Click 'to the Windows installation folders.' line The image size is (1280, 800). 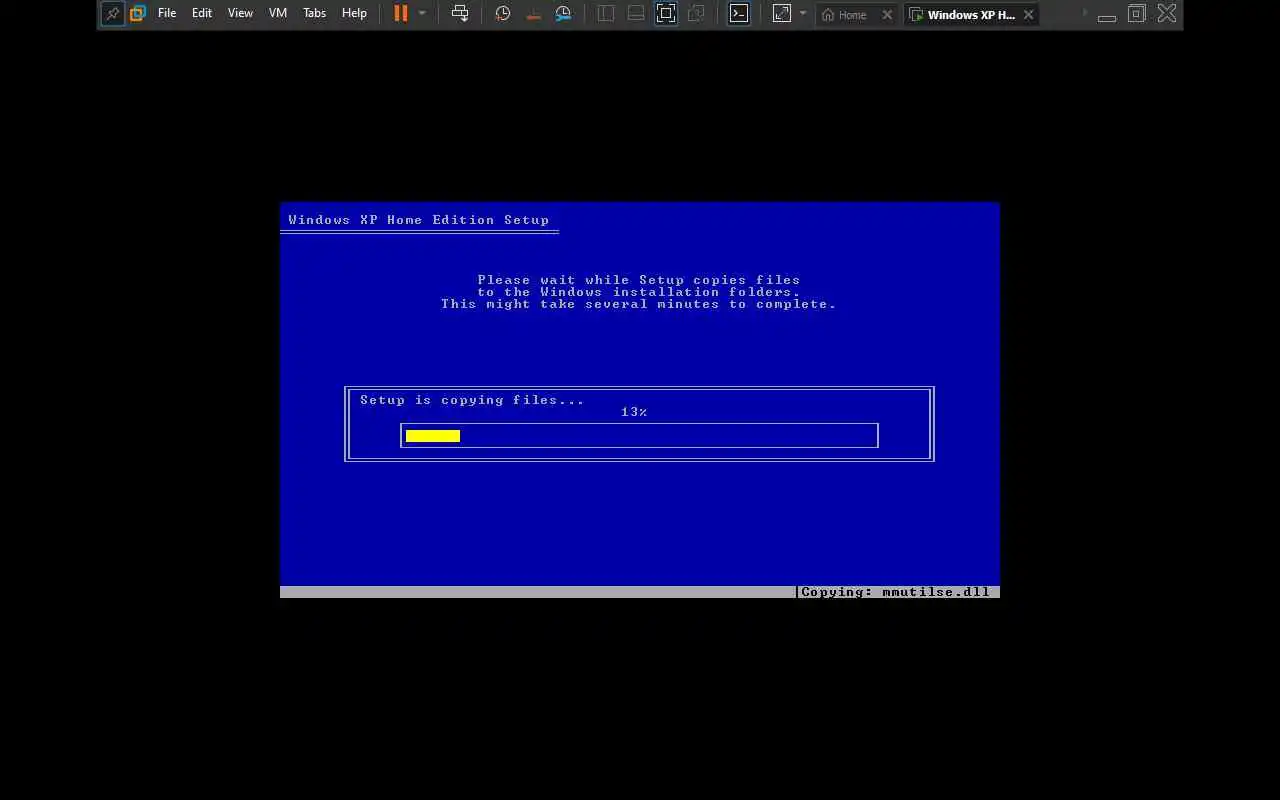pos(639,292)
